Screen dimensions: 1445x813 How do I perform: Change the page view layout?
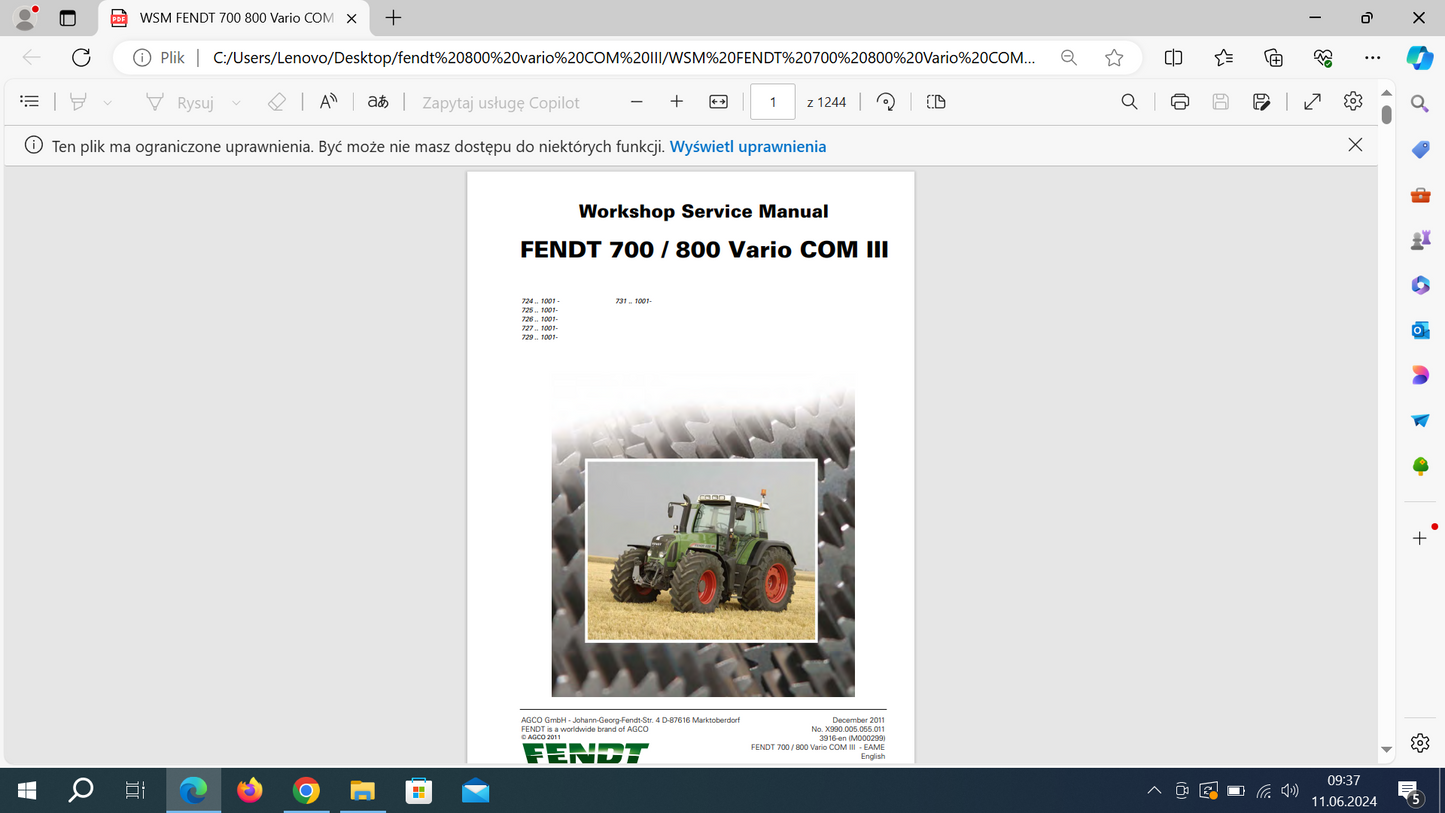934,101
